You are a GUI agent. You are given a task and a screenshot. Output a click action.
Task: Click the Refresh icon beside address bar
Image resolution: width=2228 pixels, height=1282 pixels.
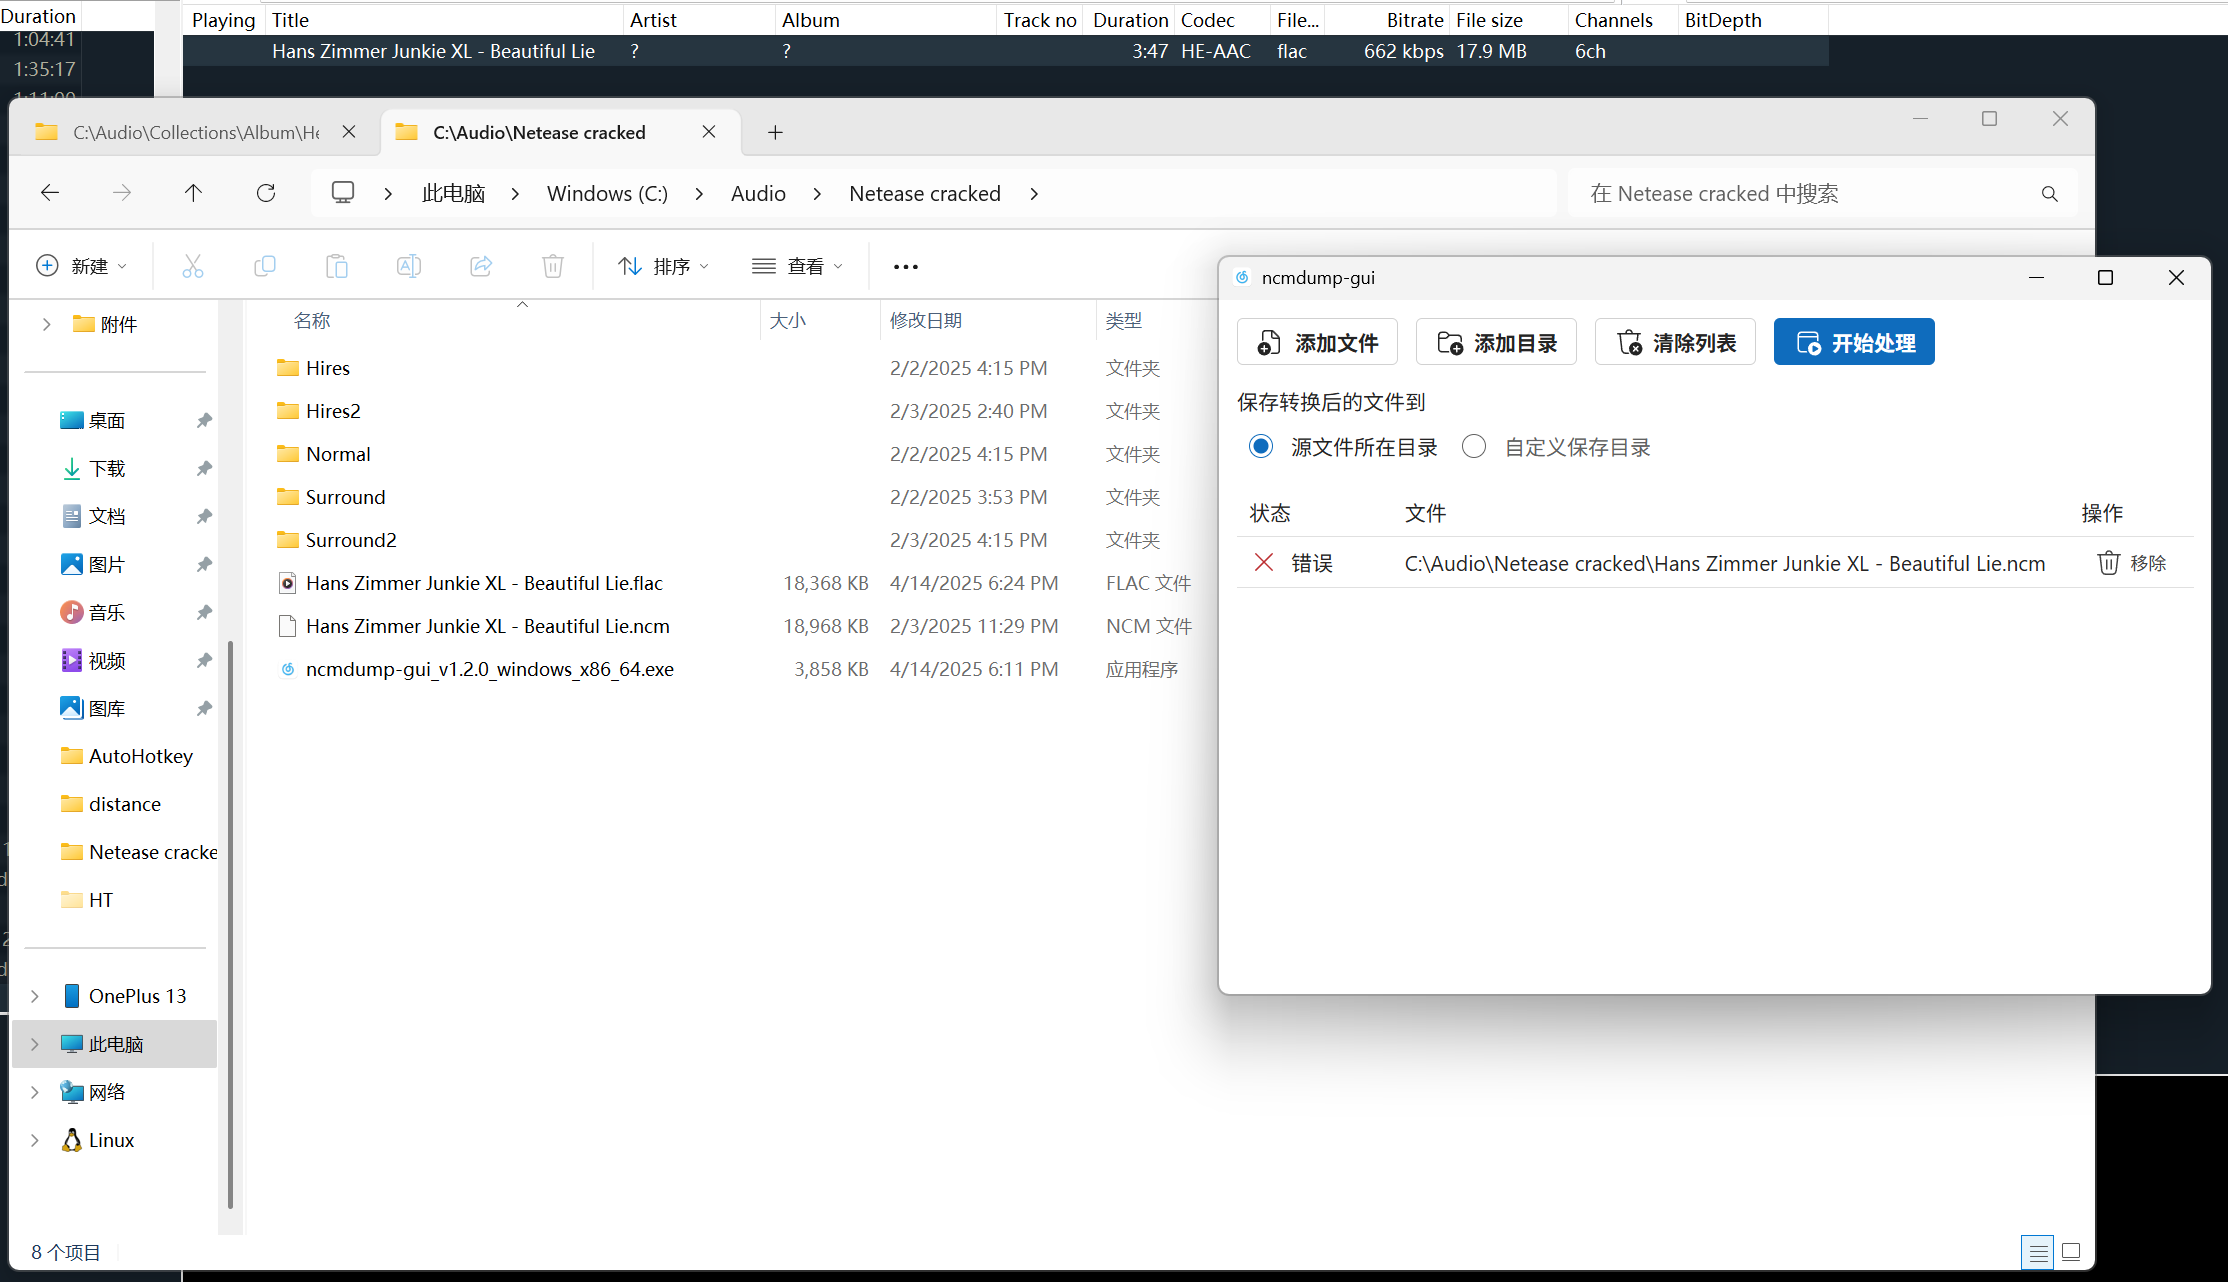click(266, 193)
